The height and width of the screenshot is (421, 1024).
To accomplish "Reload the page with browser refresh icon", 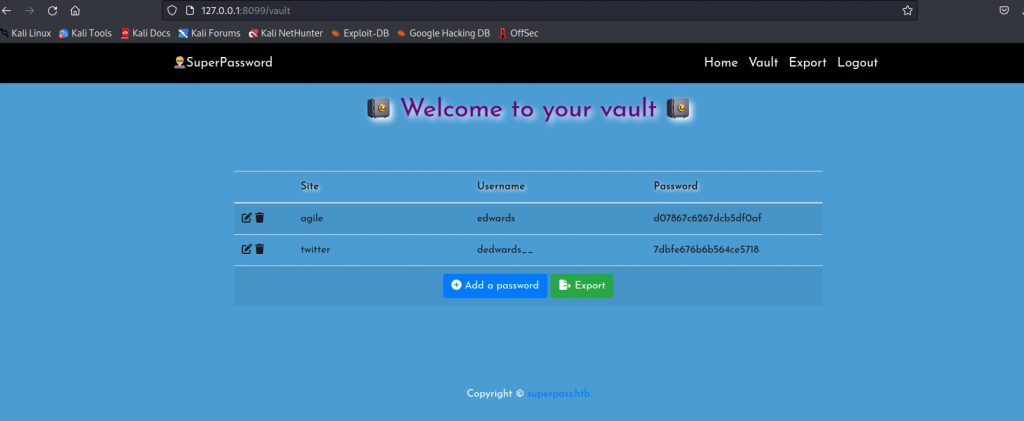I will [52, 10].
